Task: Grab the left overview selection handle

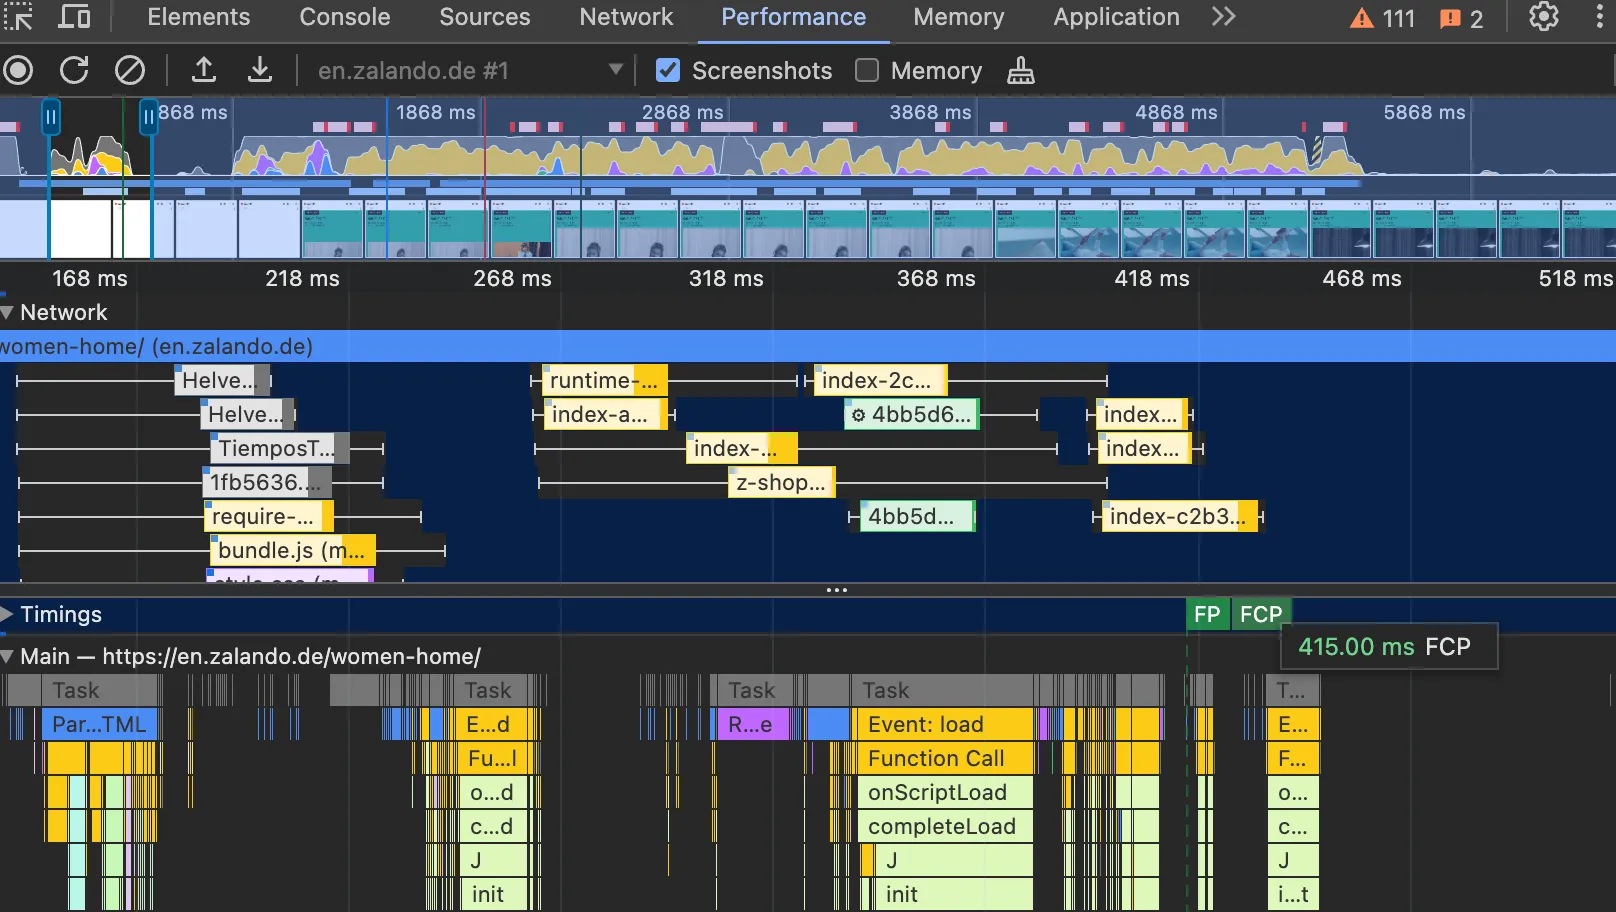Action: pyautogui.click(x=50, y=118)
